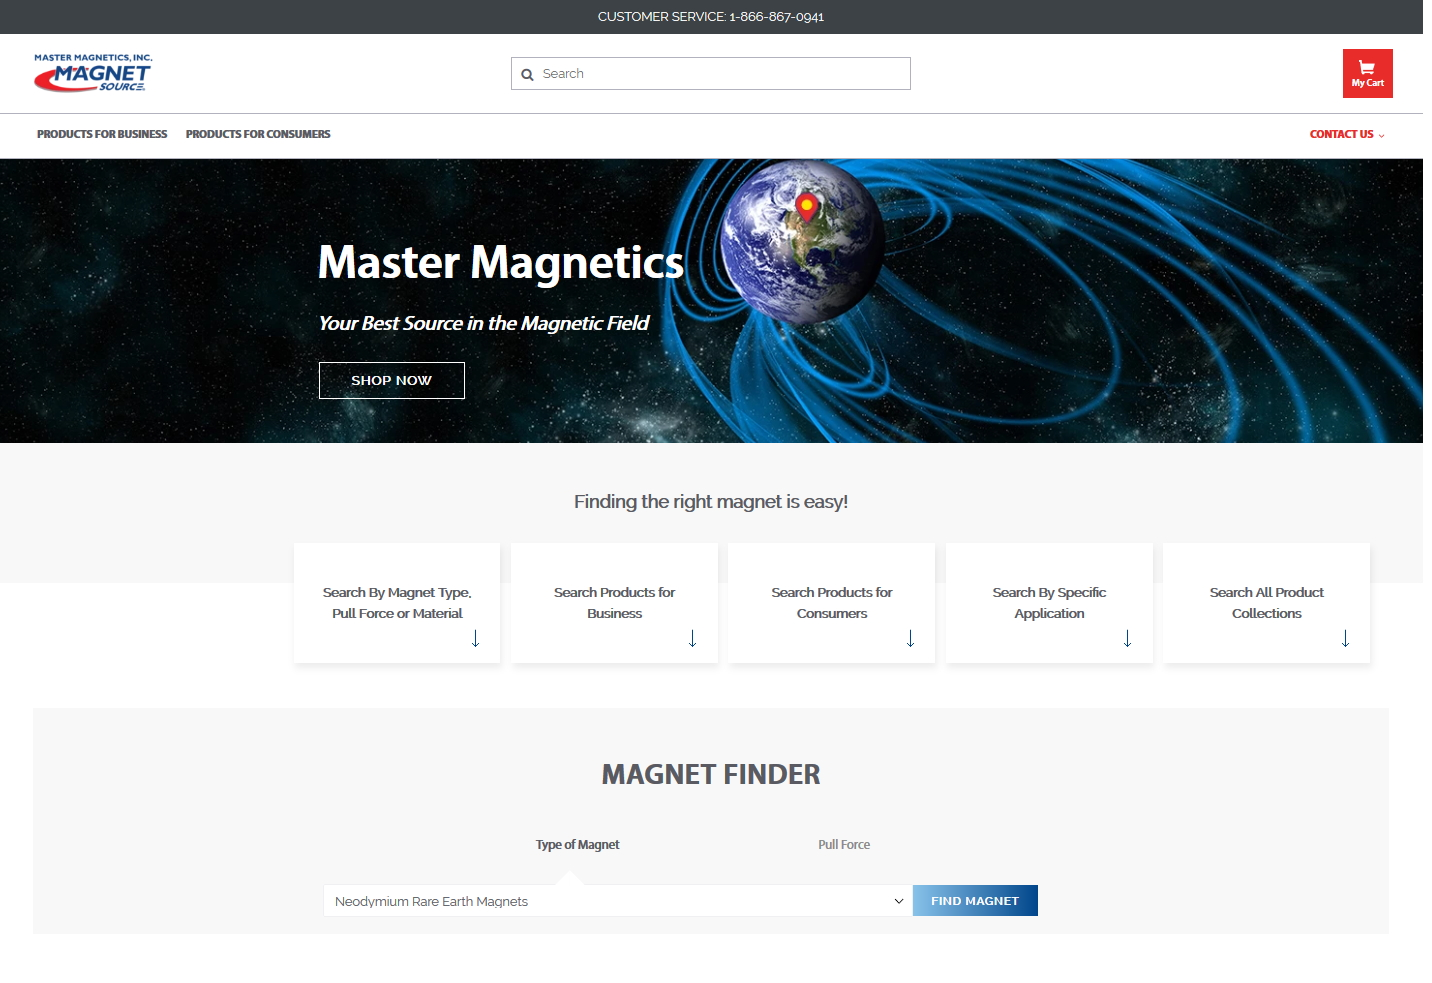Open the dropdown showing Neodymium Rare Earth Magnets
The width and height of the screenshot is (1432, 983).
617,900
